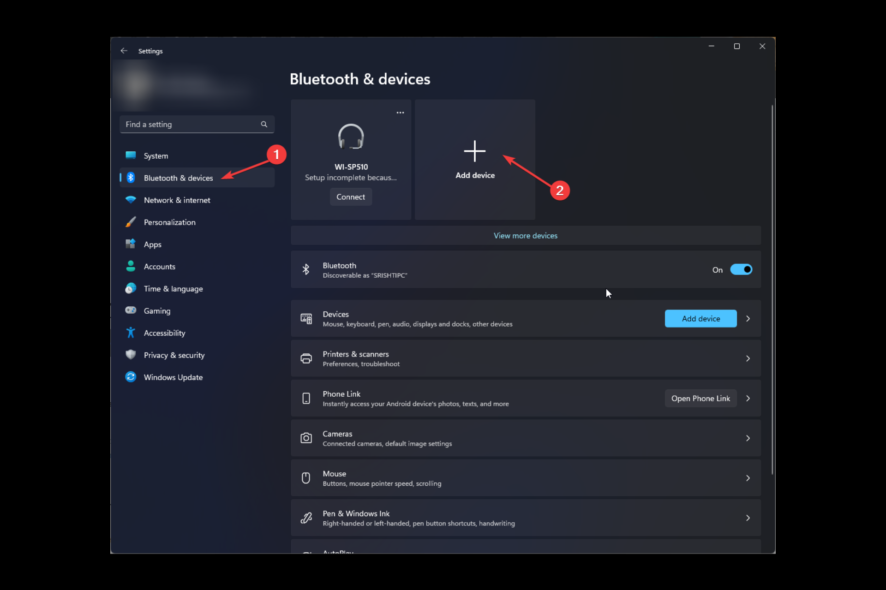The height and width of the screenshot is (590, 886).
Task: Connect the WI-SP510 headset
Action: coord(351,197)
